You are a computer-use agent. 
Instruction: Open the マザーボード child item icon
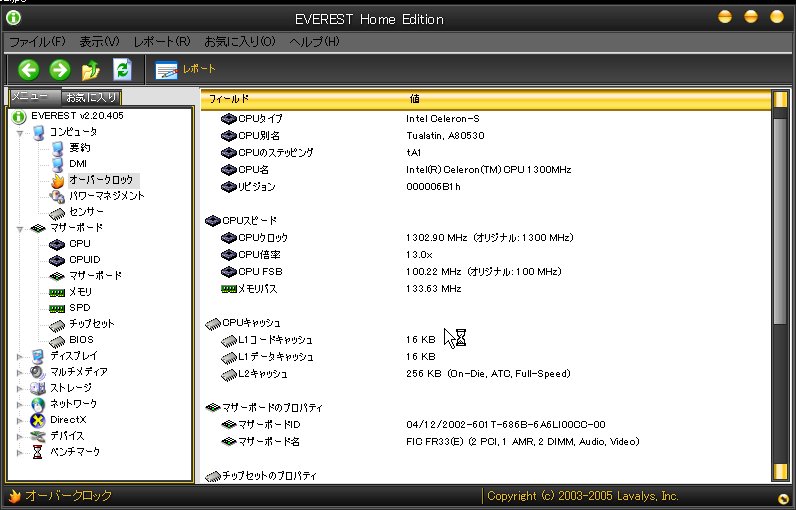coord(57,276)
